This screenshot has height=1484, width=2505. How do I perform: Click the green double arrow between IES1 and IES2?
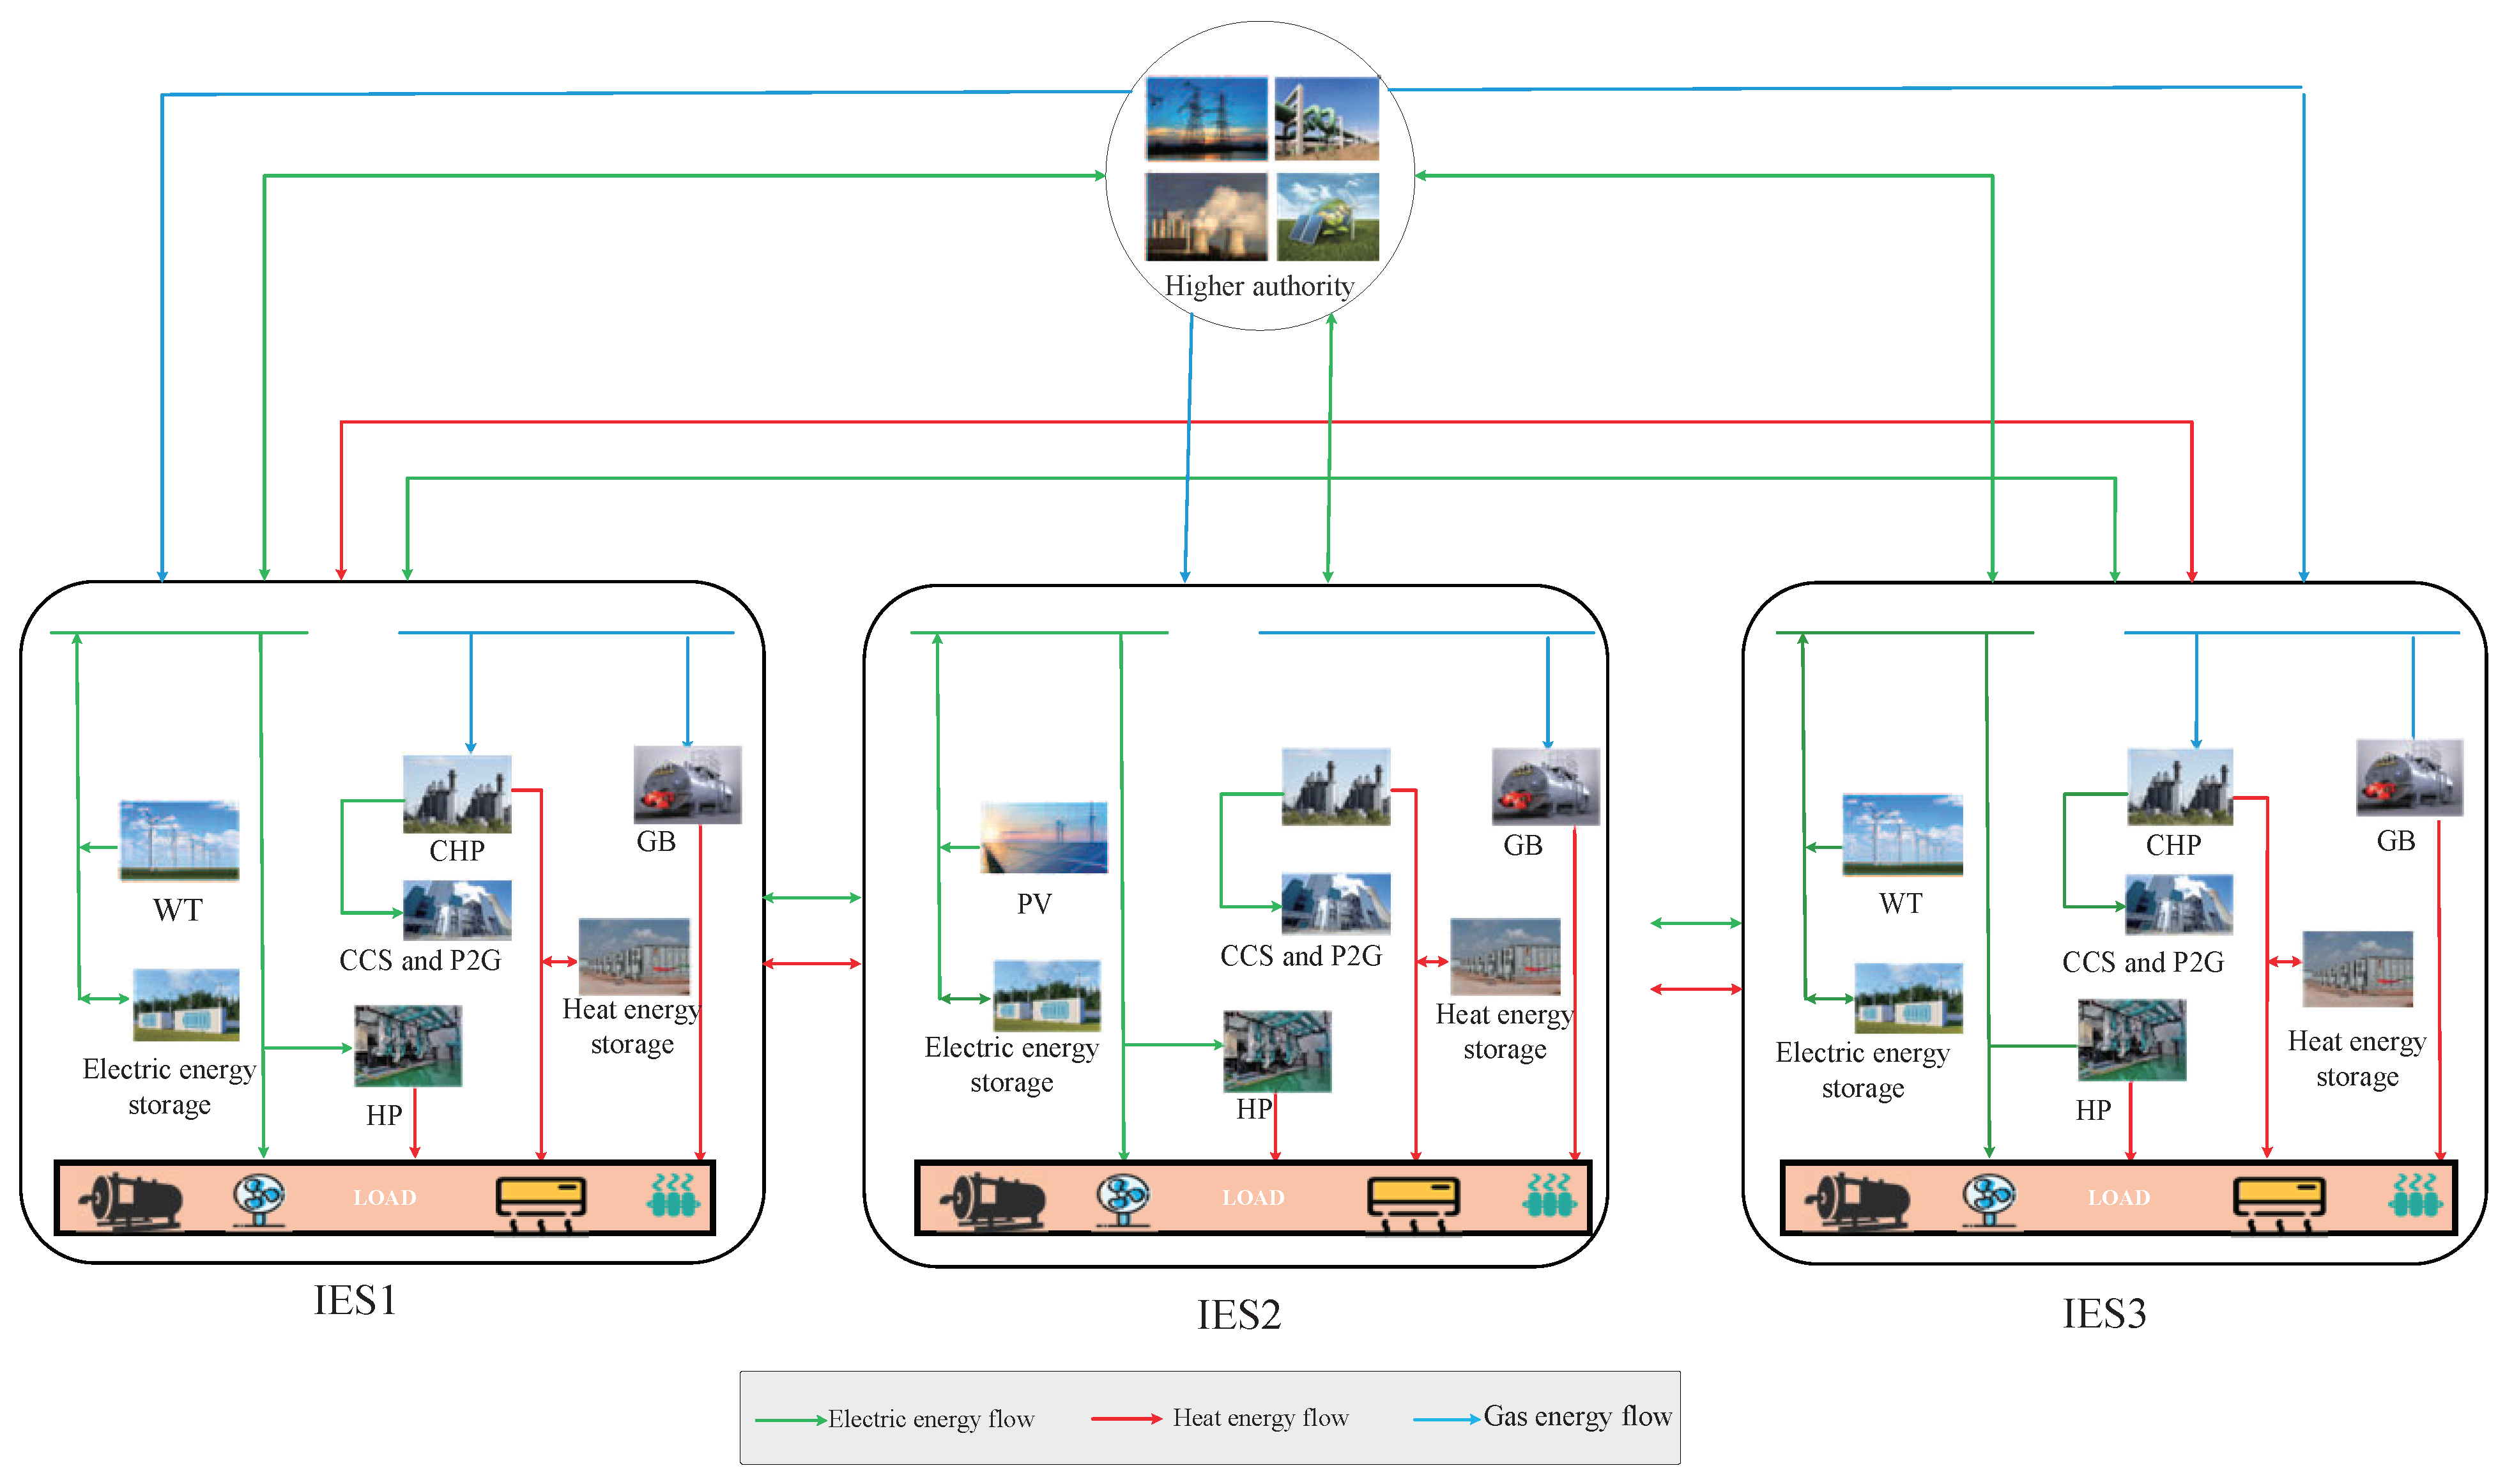click(x=812, y=897)
